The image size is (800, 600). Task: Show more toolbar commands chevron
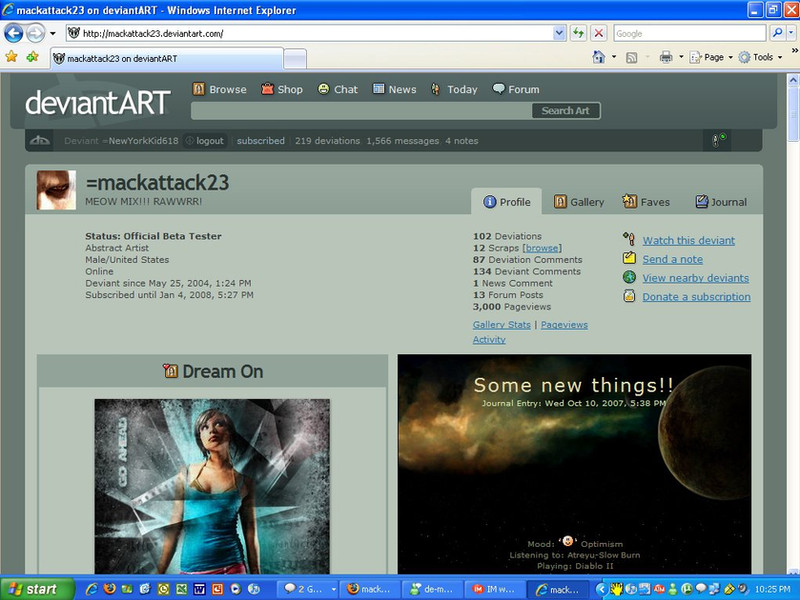pos(794,51)
